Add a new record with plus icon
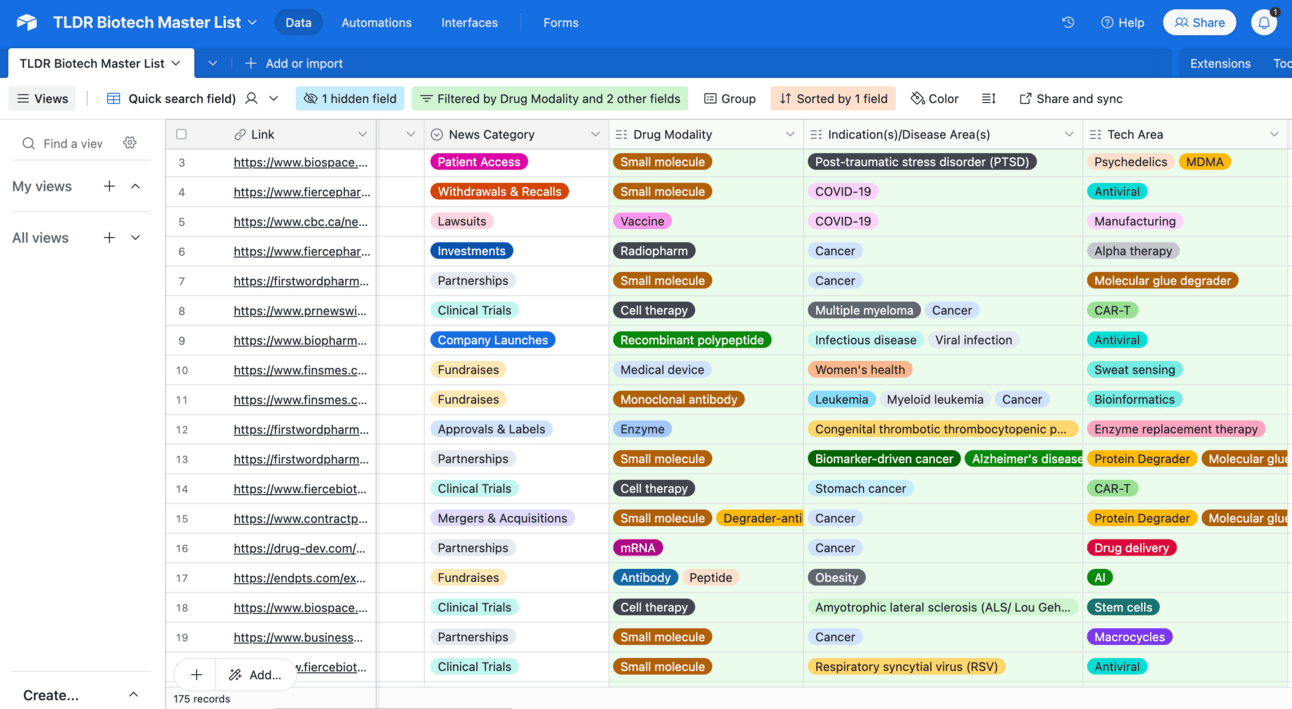 coord(196,675)
